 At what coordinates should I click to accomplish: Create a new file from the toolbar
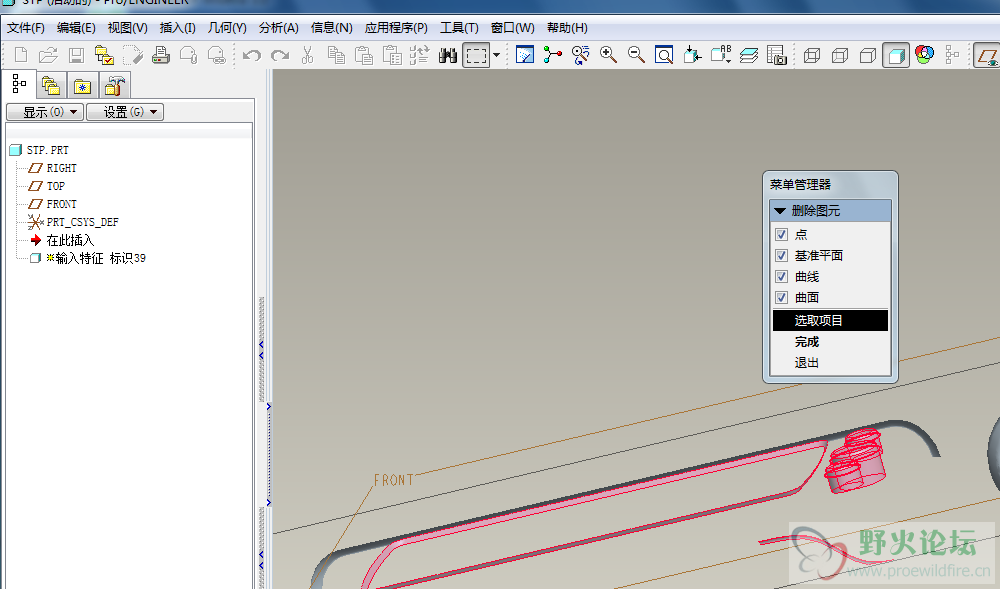[x=20, y=55]
